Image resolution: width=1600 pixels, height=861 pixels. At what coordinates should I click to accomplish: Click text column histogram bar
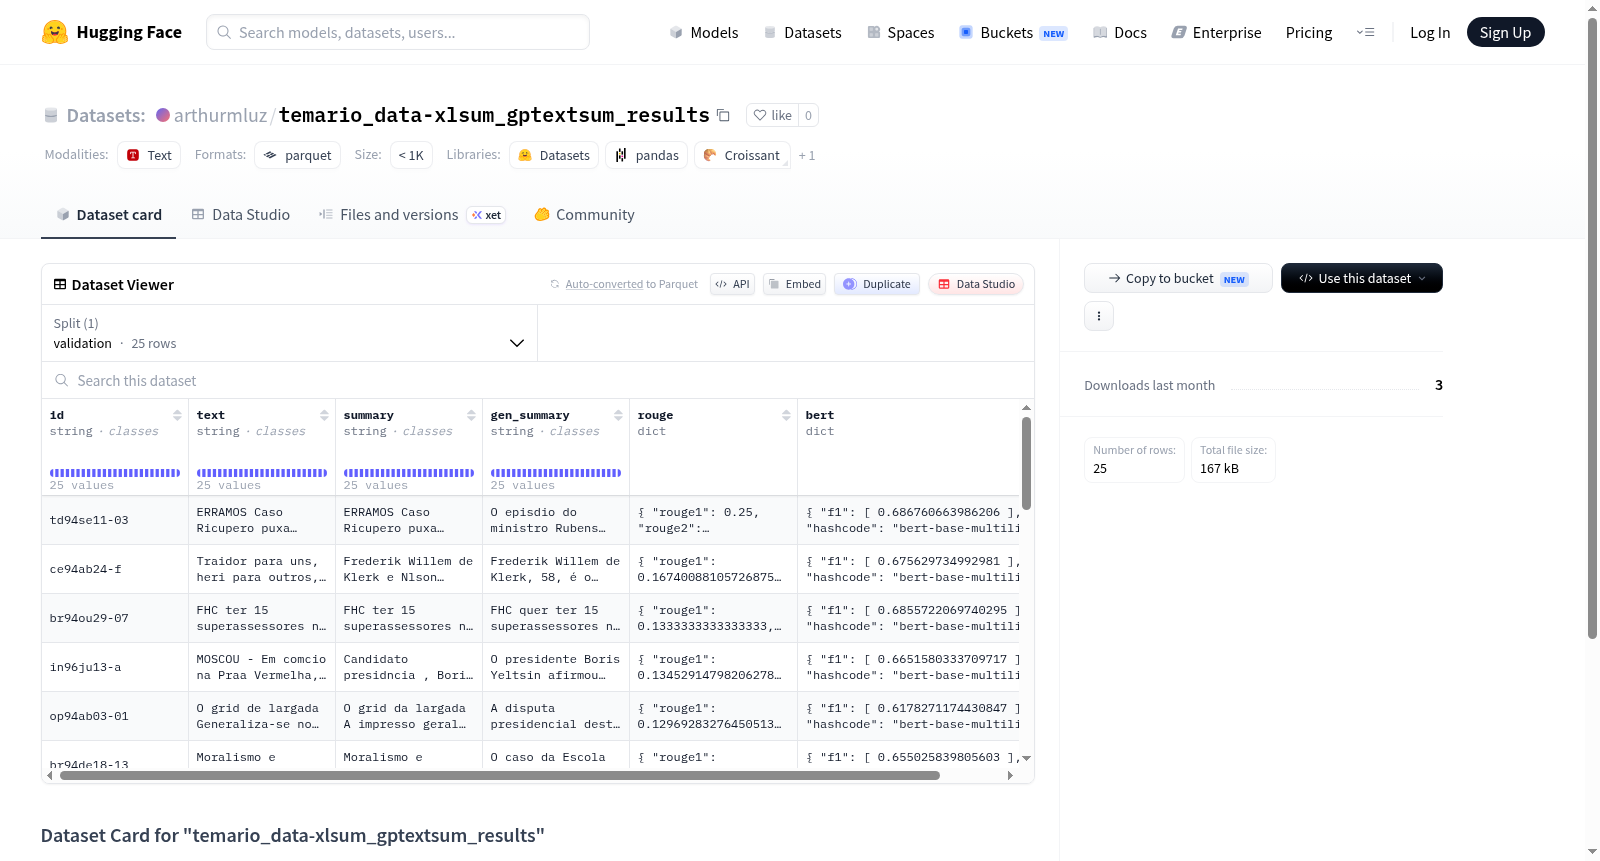262,473
